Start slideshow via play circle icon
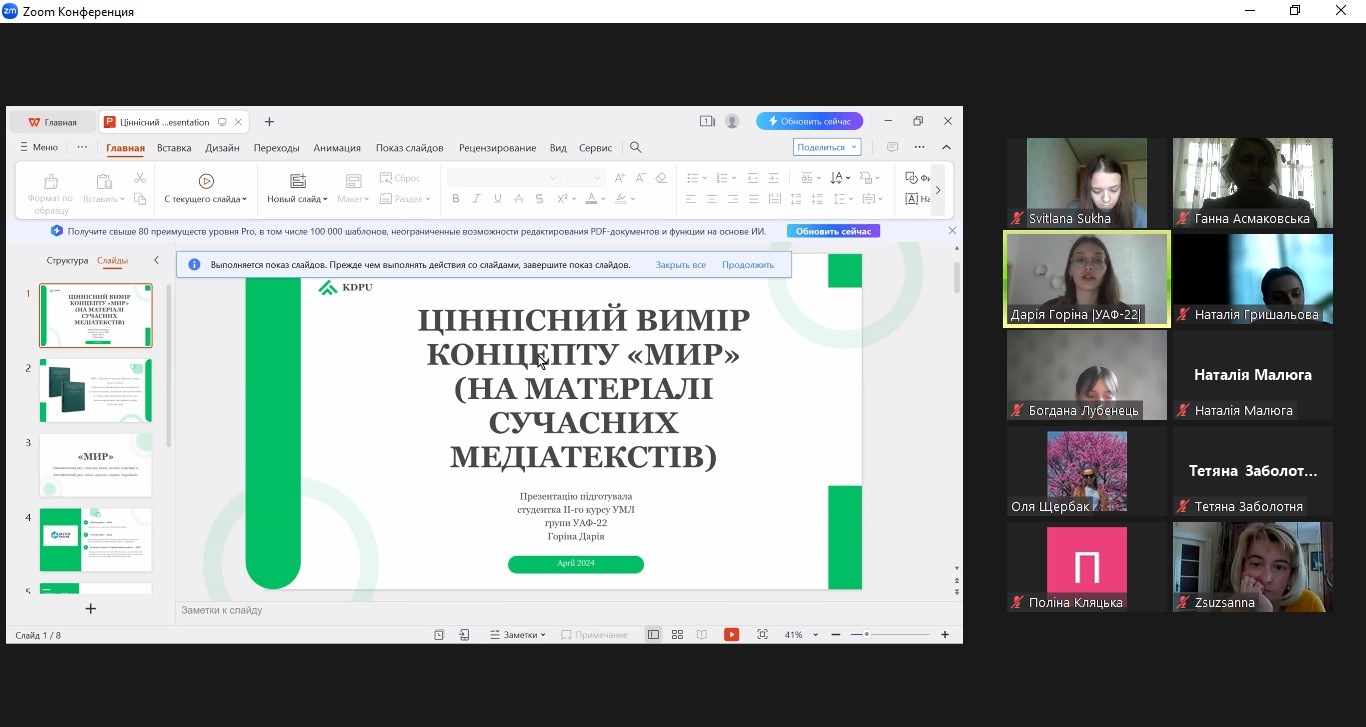1366x727 pixels. [x=206, y=181]
